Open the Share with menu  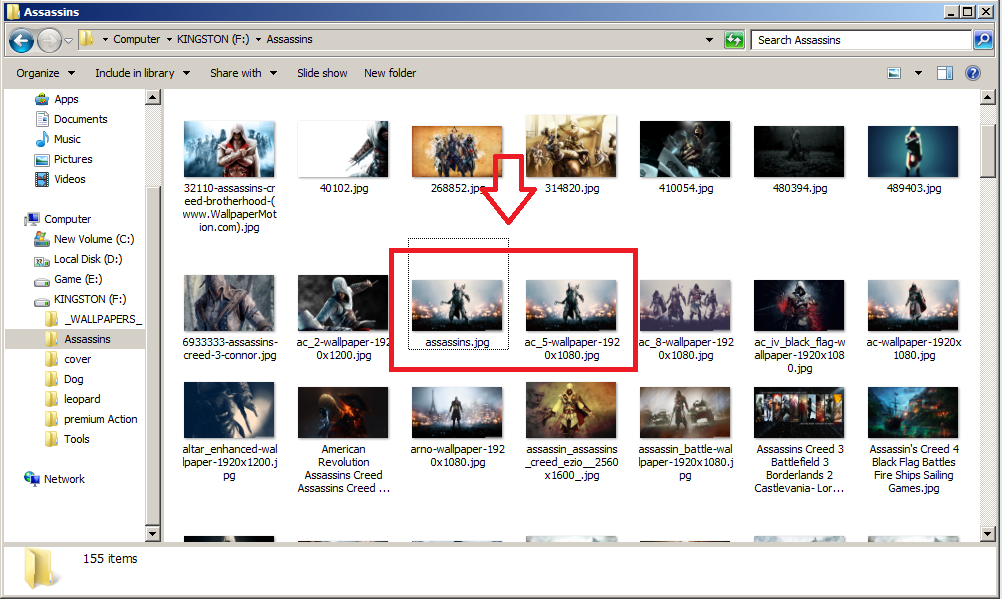[x=243, y=73]
